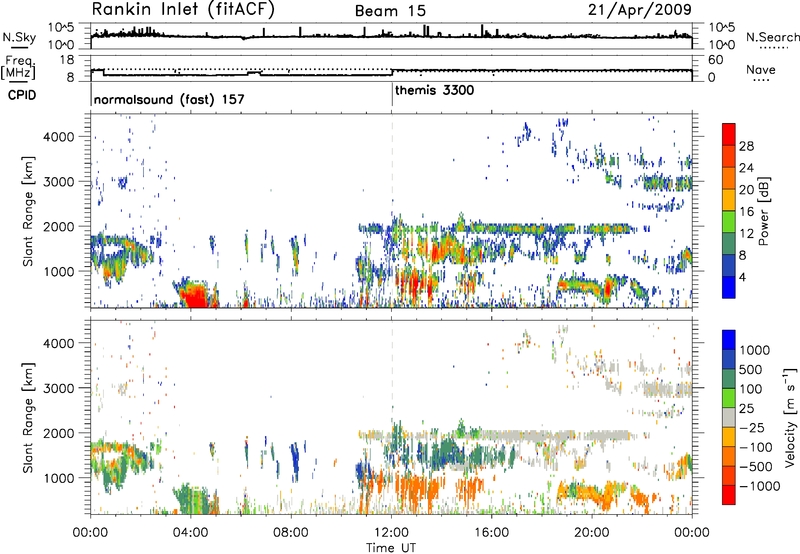Click the 'Velocity [m s-1]' colorbar label
This screenshot has height=554, width=800.
click(x=790, y=417)
